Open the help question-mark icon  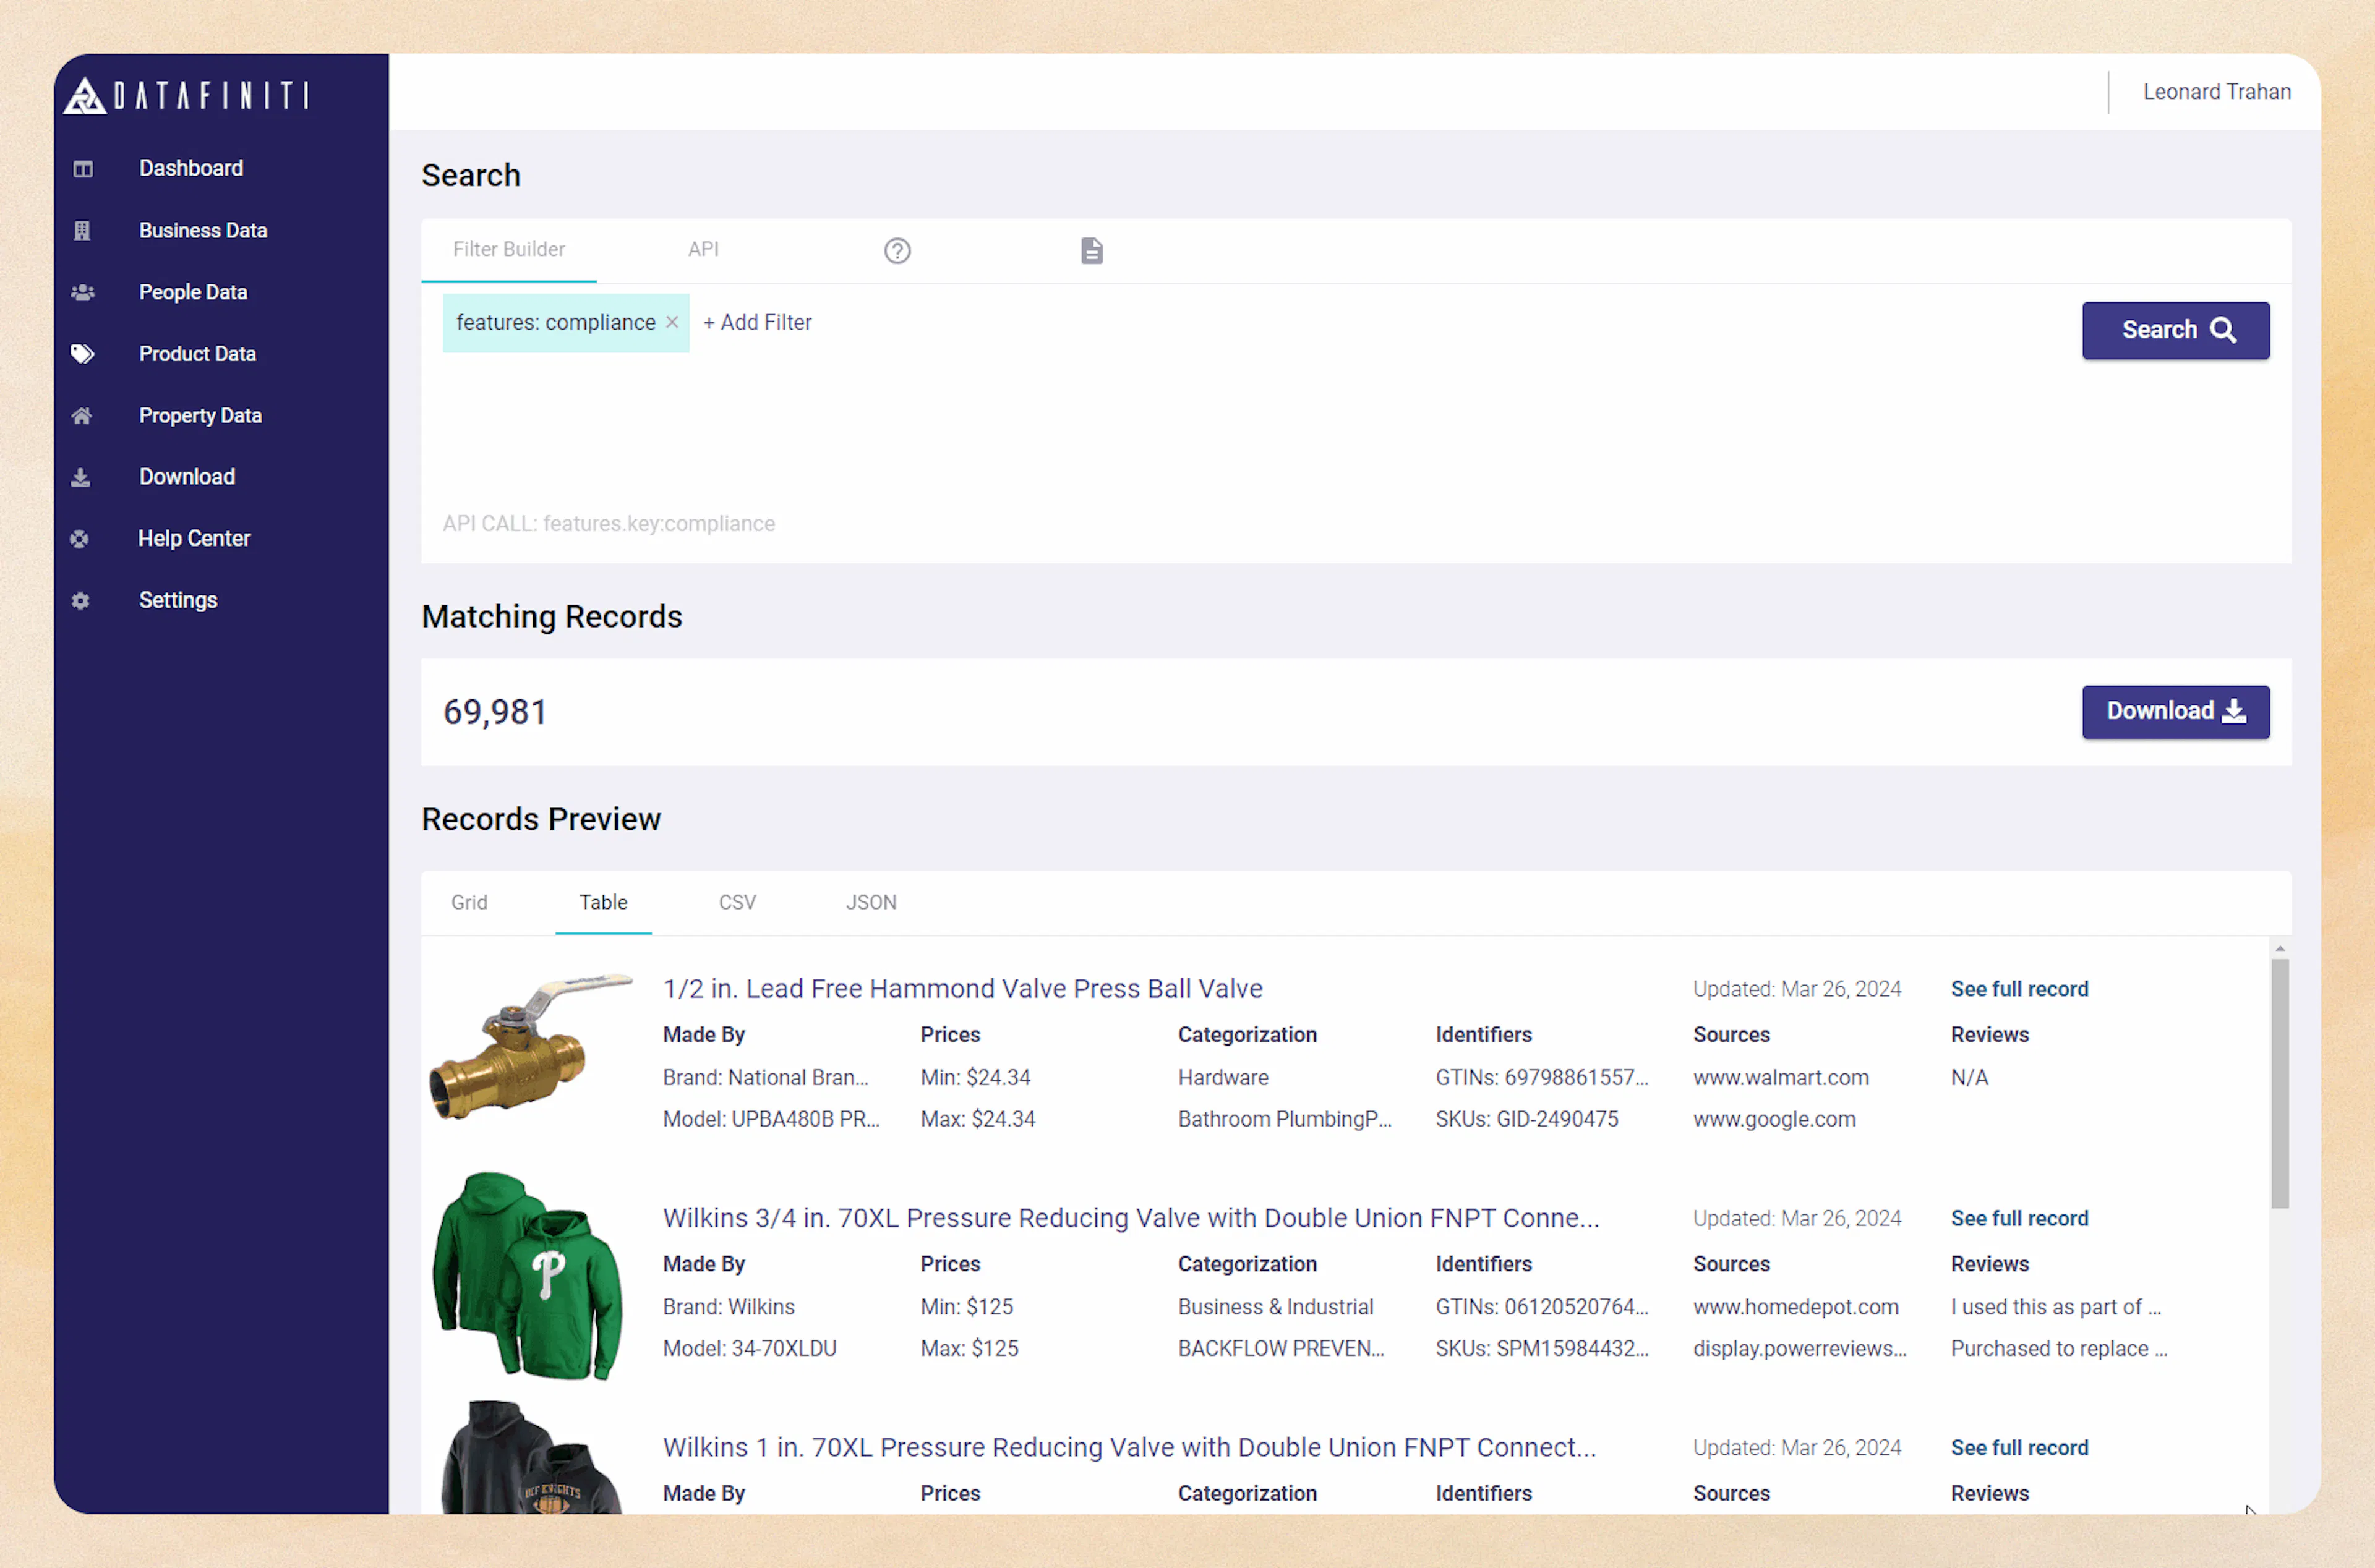point(897,251)
